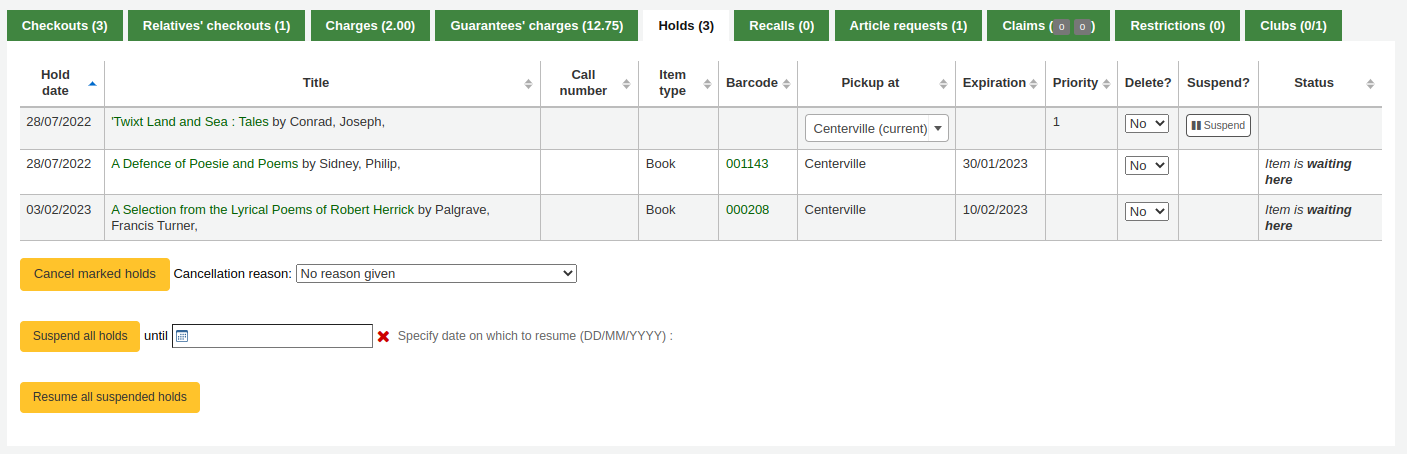Screen dimensions: 1407x454
Task: Click the suspend-until date input field
Action: 280,336
